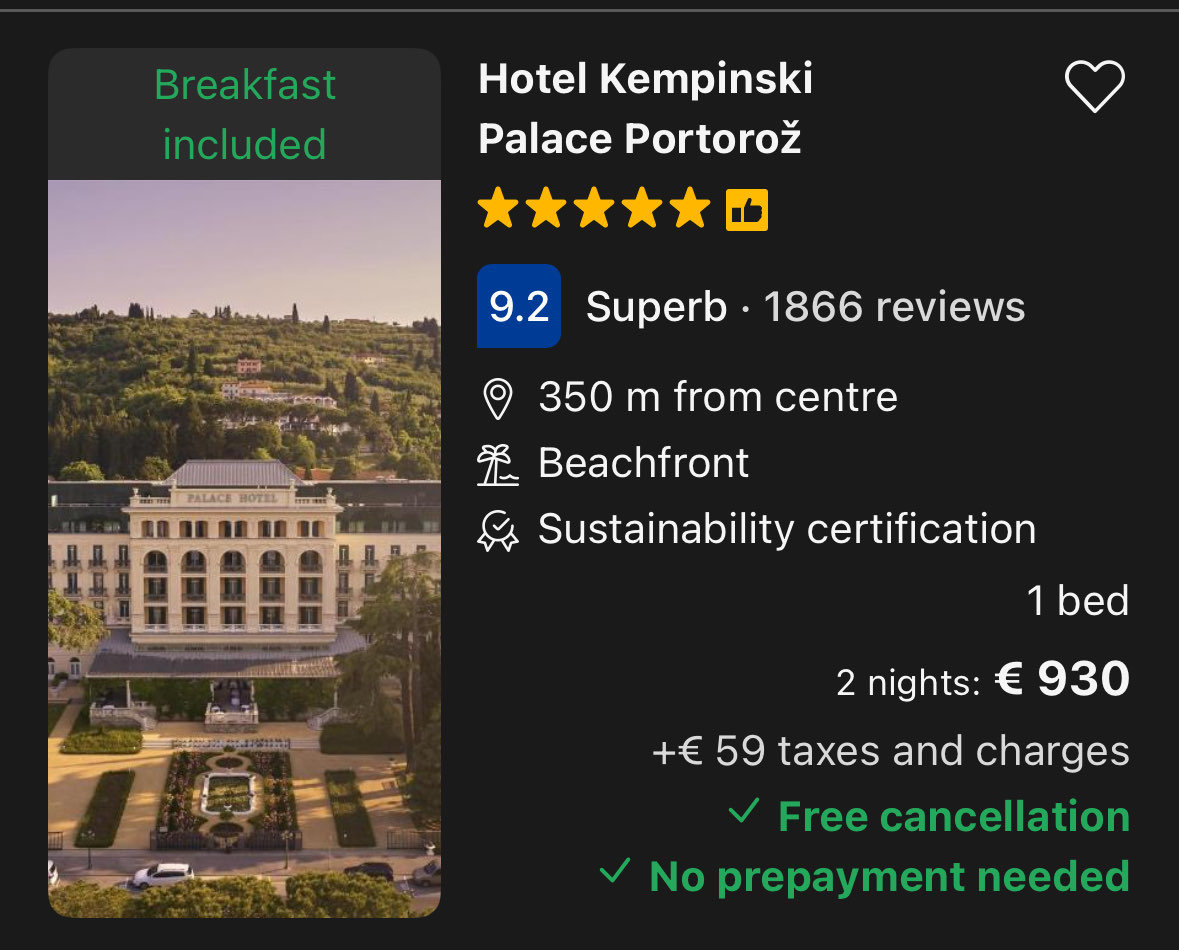Click the checkmark beside No prepayment needed

[x=614, y=873]
